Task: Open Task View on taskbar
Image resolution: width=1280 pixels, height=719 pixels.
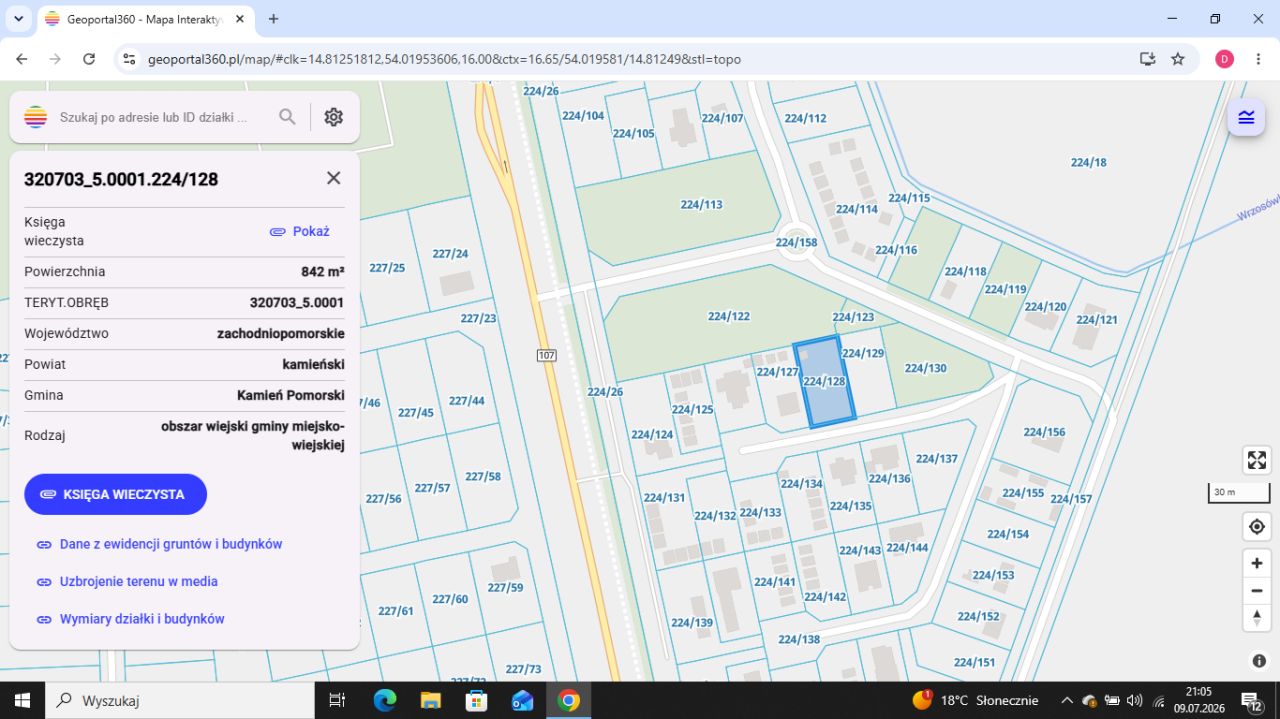Action: 337,700
